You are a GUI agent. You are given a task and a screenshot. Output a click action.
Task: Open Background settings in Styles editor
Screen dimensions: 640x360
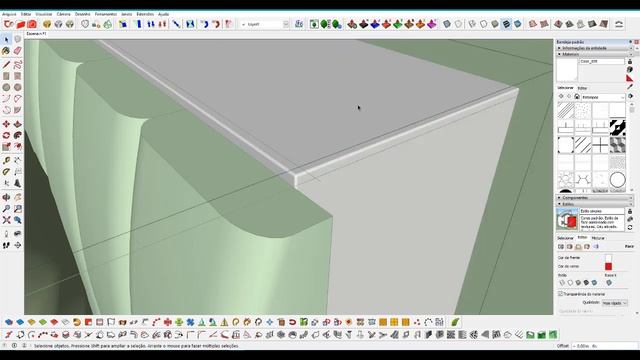578,247
